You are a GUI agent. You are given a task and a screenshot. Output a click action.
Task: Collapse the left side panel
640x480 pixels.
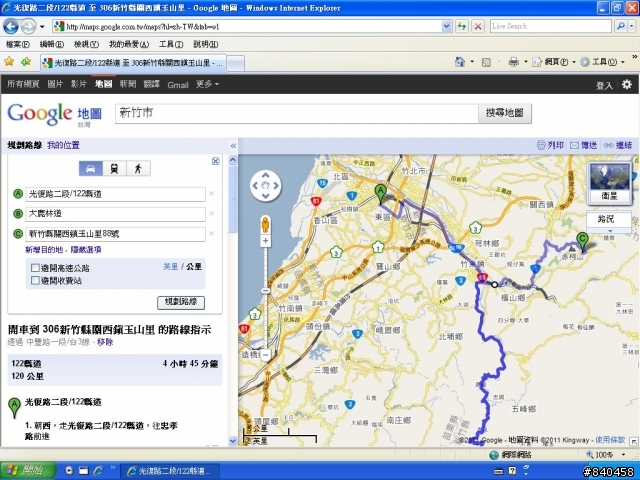[233, 146]
